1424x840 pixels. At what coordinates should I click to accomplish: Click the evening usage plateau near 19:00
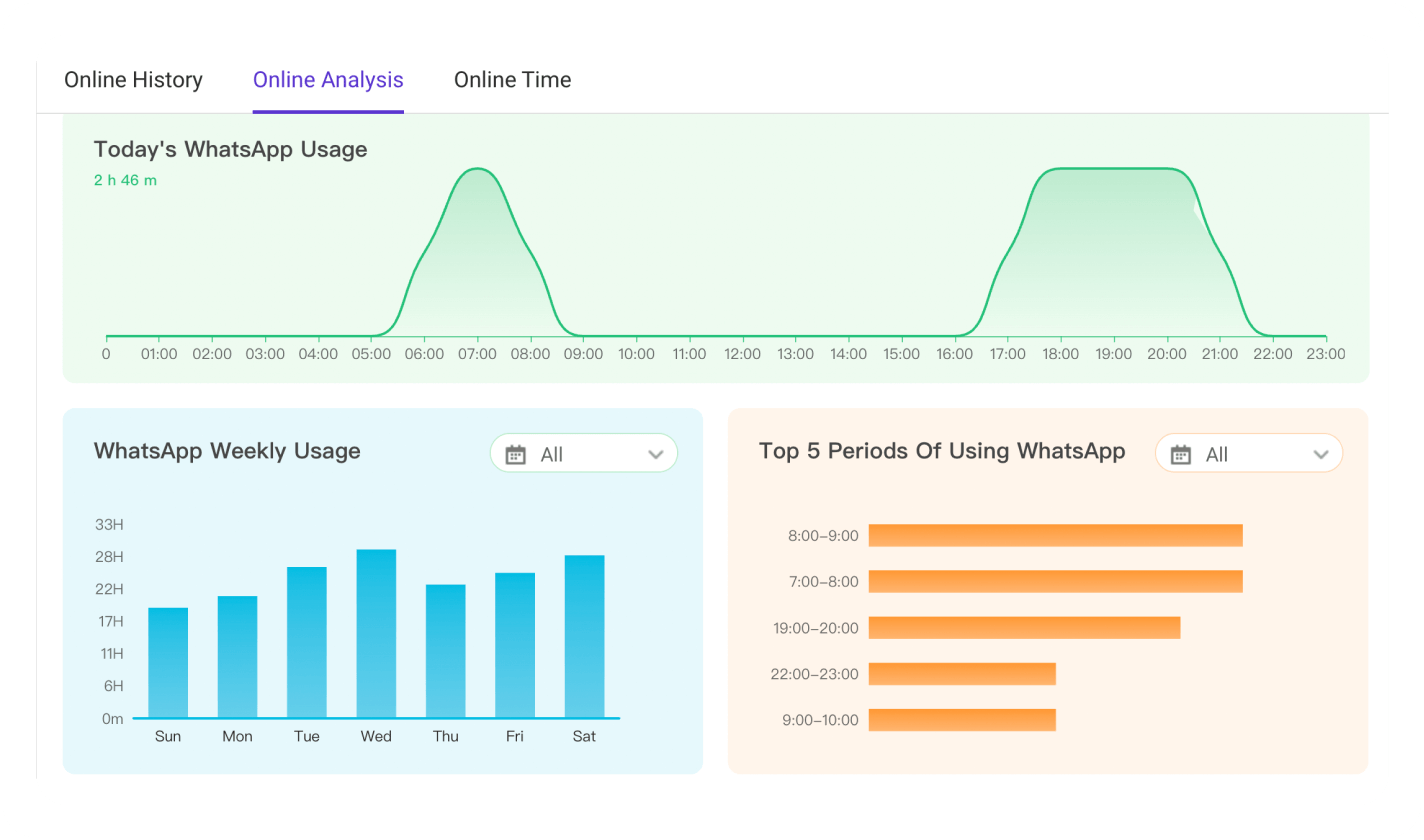(x=1113, y=170)
